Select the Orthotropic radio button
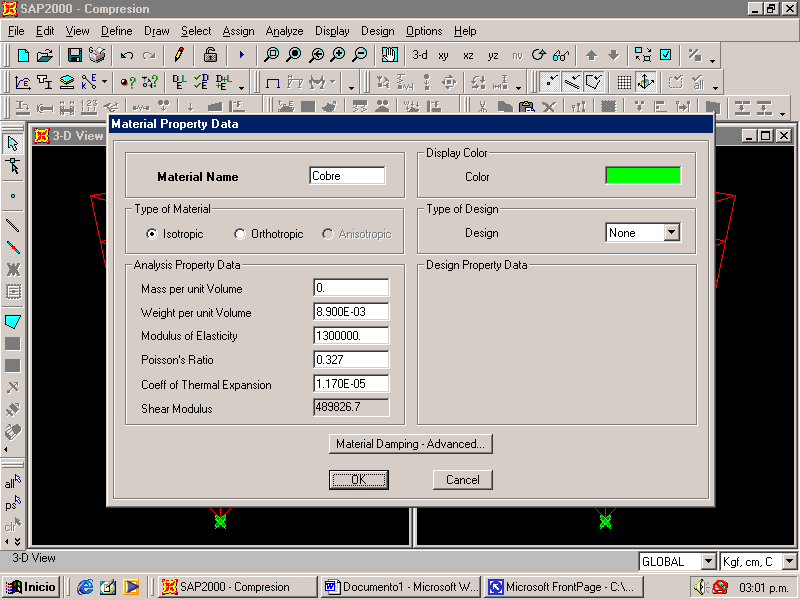Viewport: 800px width, 600px height. pyautogui.click(x=239, y=234)
